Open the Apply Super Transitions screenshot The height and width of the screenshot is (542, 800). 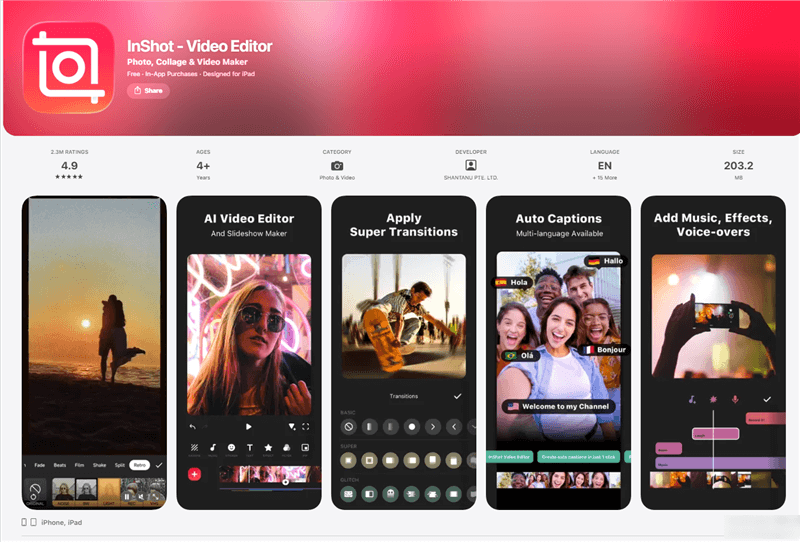click(x=404, y=353)
